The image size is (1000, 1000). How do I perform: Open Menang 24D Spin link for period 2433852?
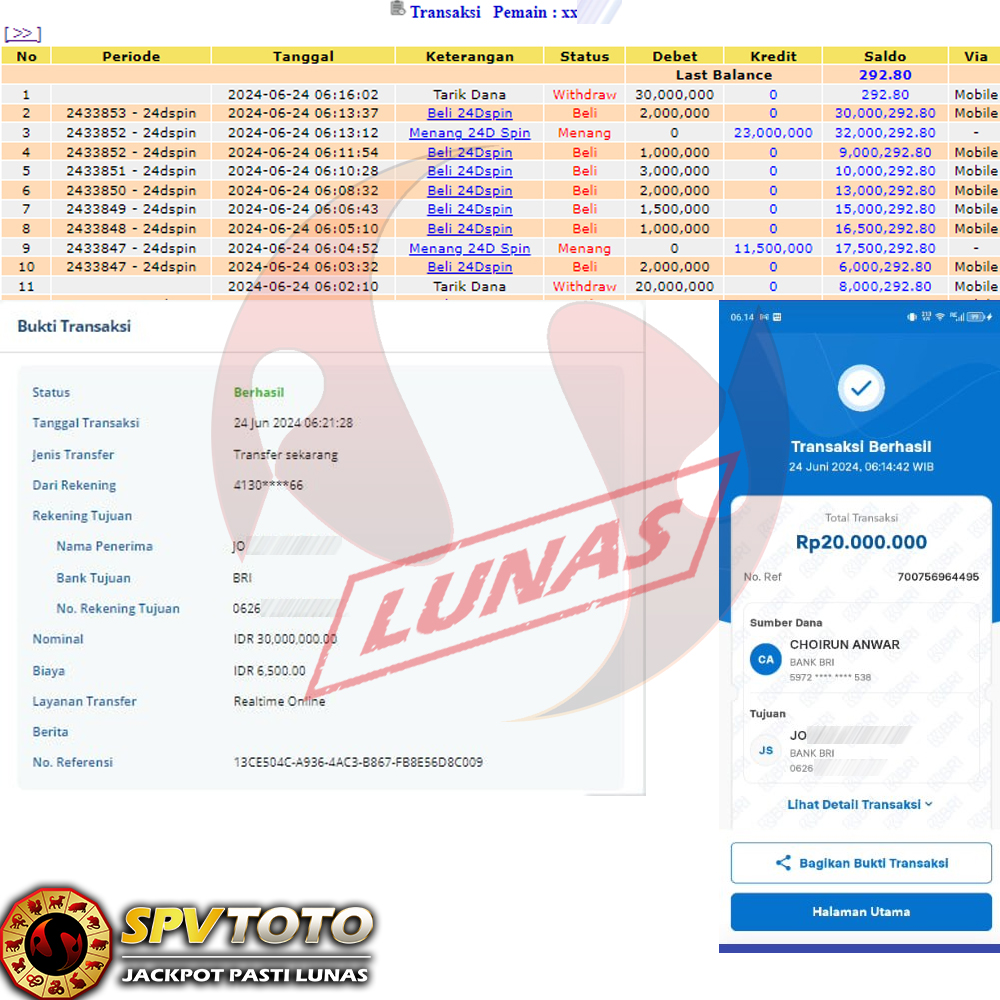[x=469, y=133]
